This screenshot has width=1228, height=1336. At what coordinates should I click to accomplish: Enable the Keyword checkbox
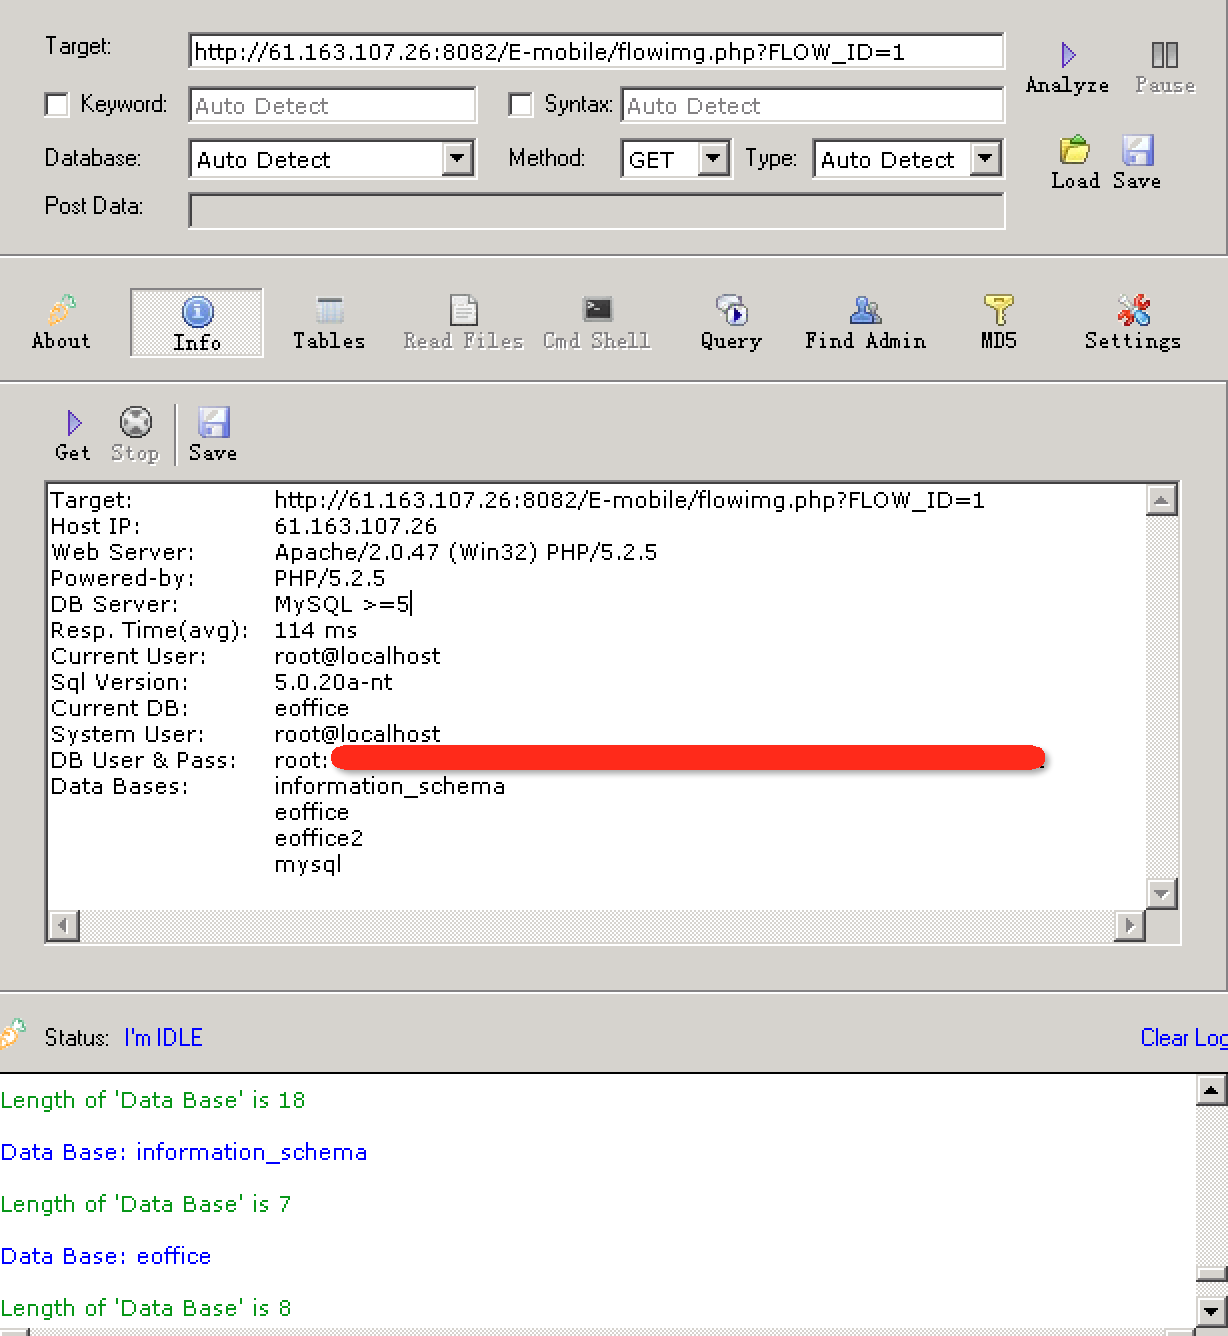(58, 105)
